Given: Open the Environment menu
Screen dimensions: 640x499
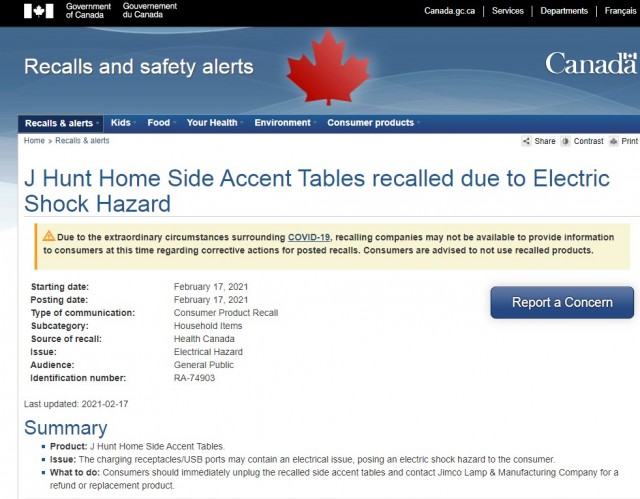Looking at the screenshot, I should [x=284, y=123].
